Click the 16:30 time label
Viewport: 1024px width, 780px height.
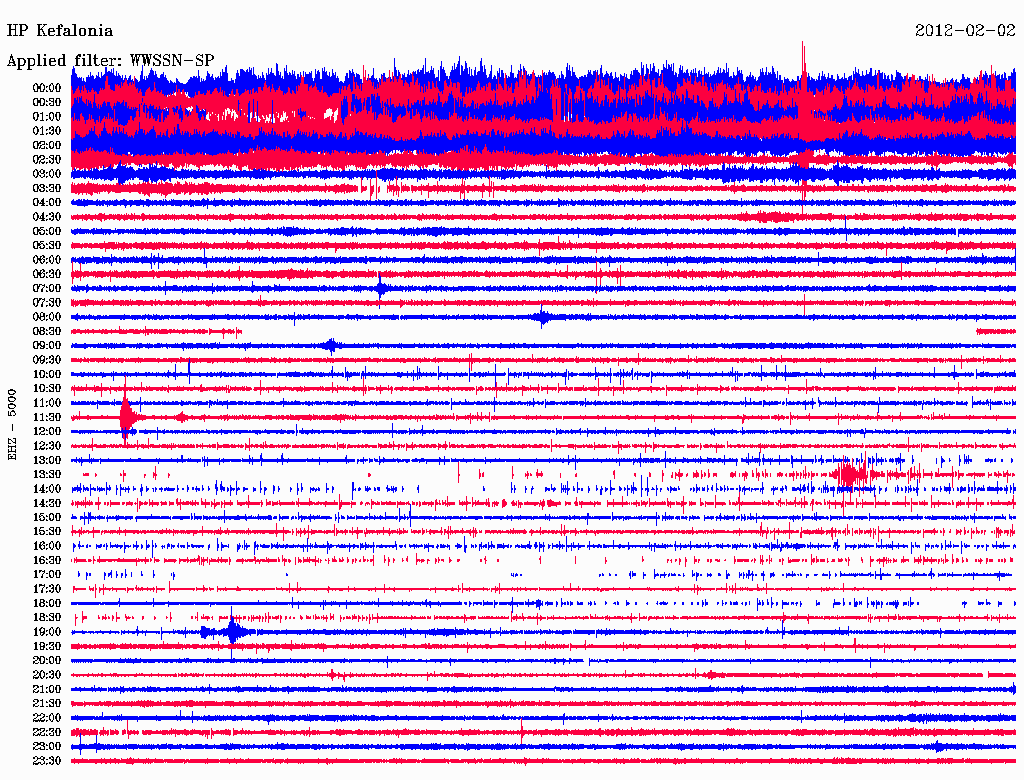point(46,561)
